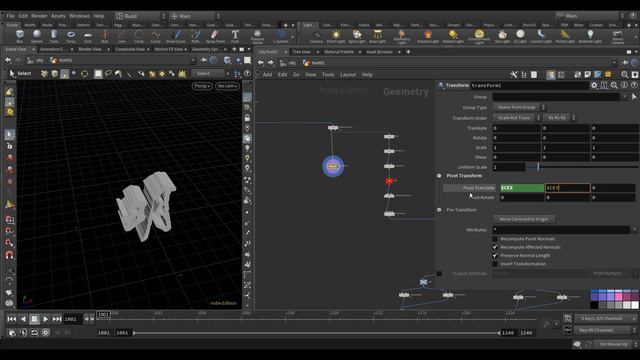Open the network editor Layout menu
Screen dimensions: 640x360
[x=348, y=75]
